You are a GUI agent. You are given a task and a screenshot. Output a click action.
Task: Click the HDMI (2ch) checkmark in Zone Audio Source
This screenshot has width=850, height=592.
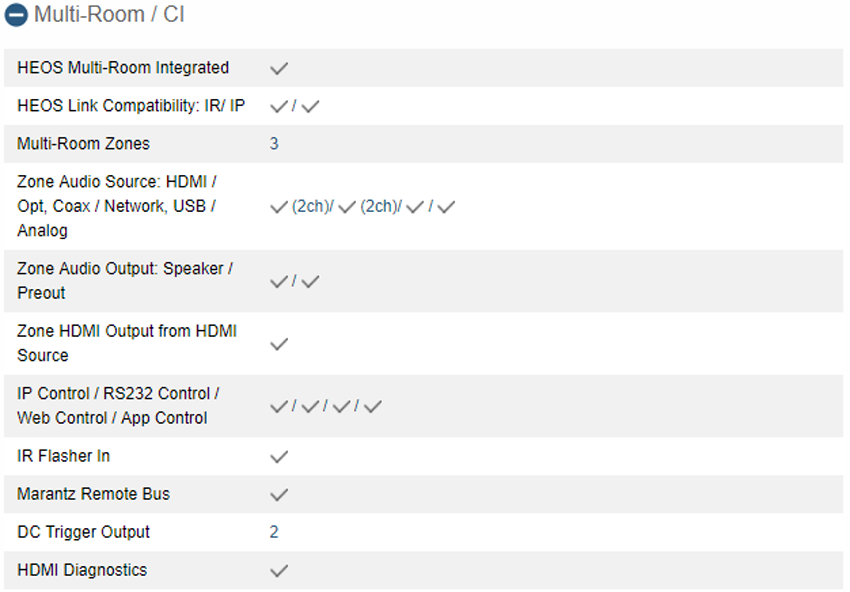click(x=279, y=207)
